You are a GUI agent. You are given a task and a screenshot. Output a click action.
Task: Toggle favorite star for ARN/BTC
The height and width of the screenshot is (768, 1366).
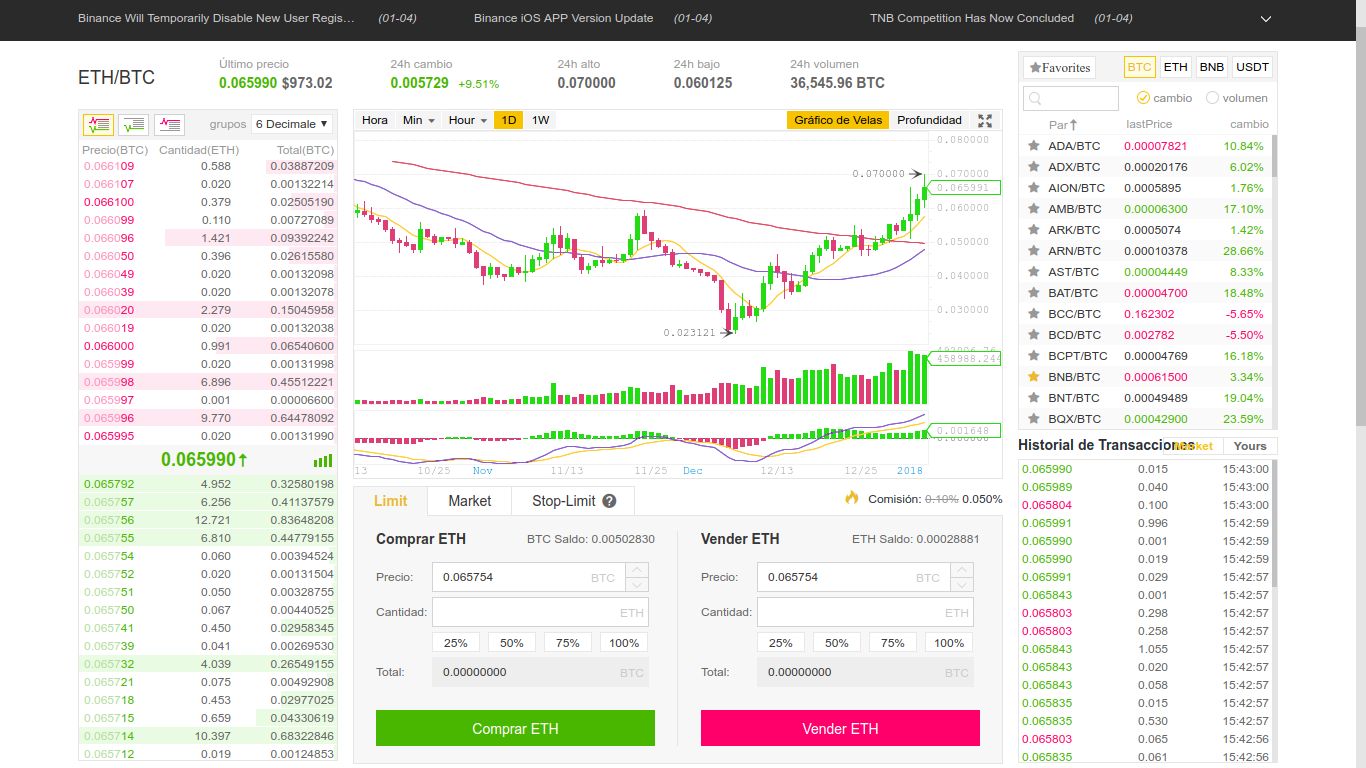pyautogui.click(x=1034, y=251)
